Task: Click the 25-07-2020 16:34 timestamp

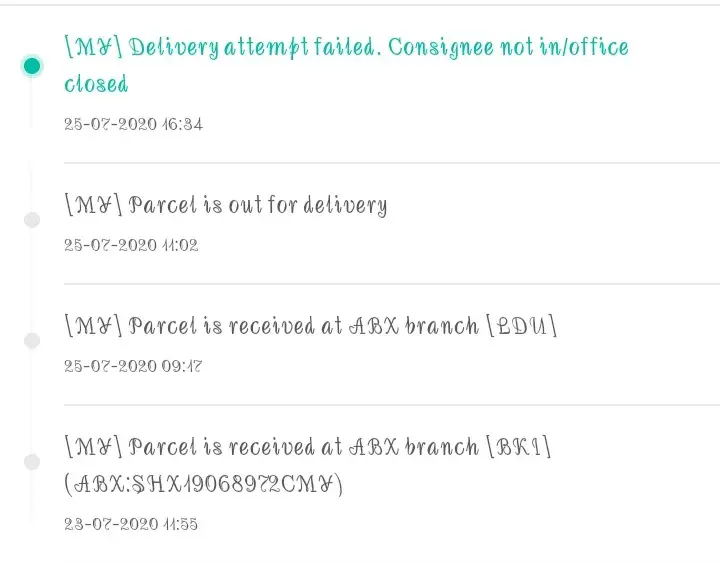Action: click(133, 125)
